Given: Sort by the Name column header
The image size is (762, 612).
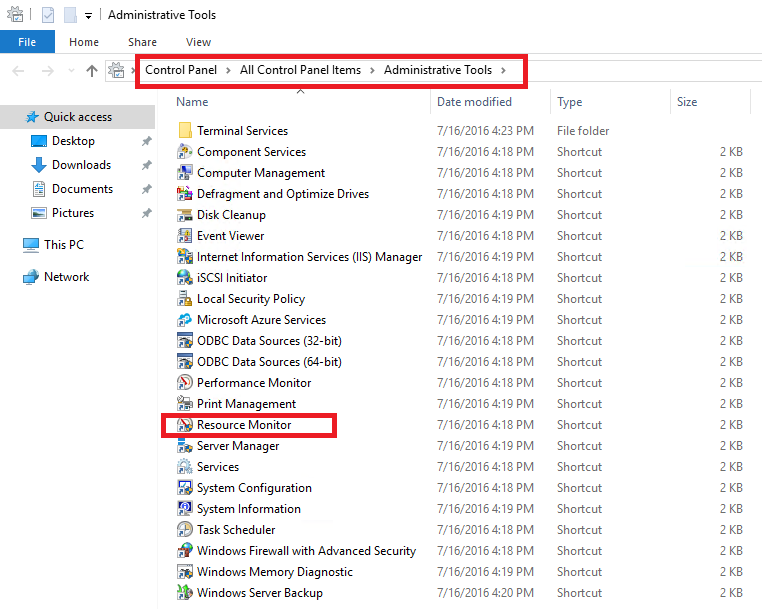Looking at the screenshot, I should pyautogui.click(x=192, y=102).
